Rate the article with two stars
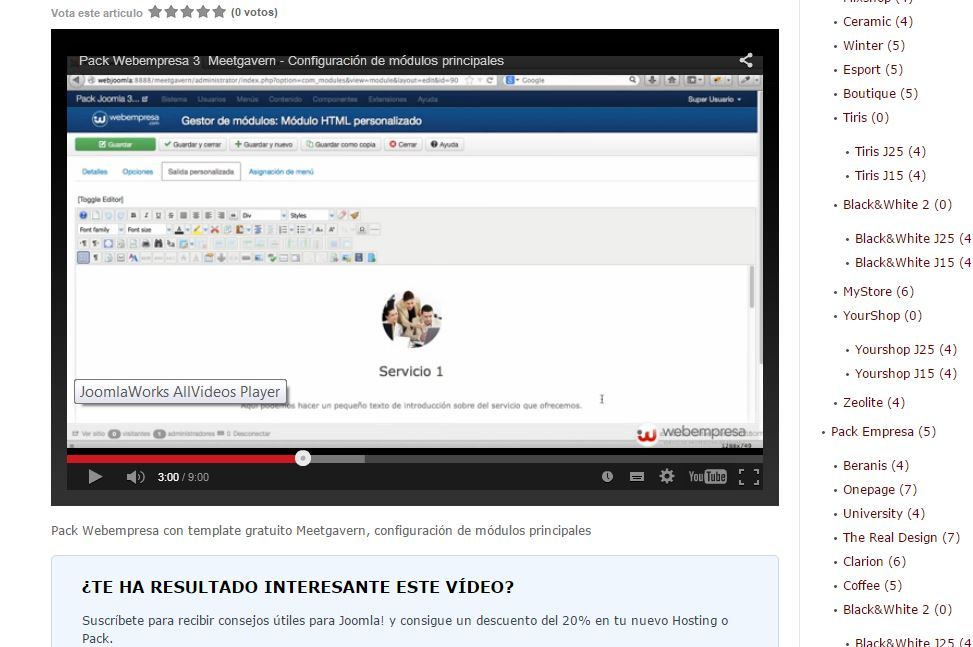The height and width of the screenshot is (647, 973). (171, 12)
